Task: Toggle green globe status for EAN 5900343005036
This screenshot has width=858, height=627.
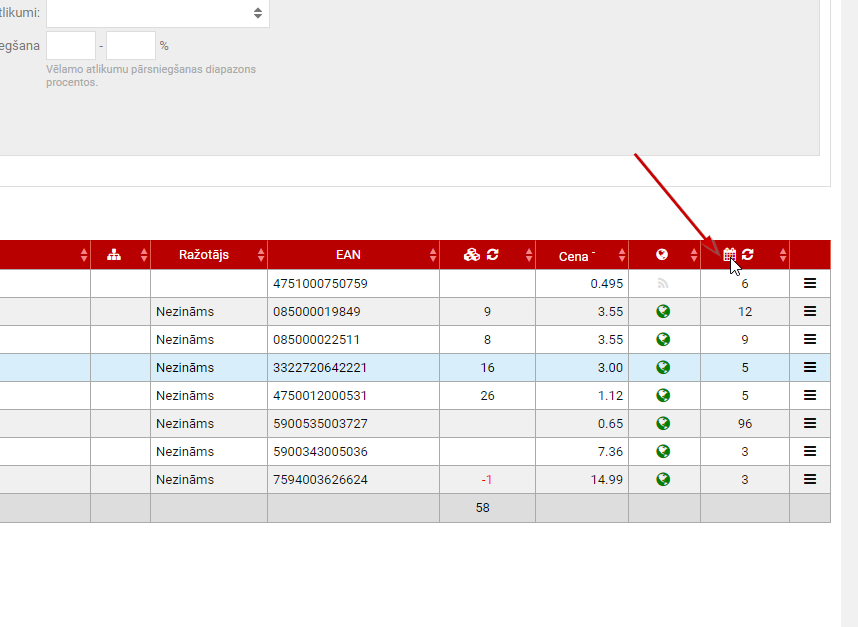Action: [x=662, y=452]
